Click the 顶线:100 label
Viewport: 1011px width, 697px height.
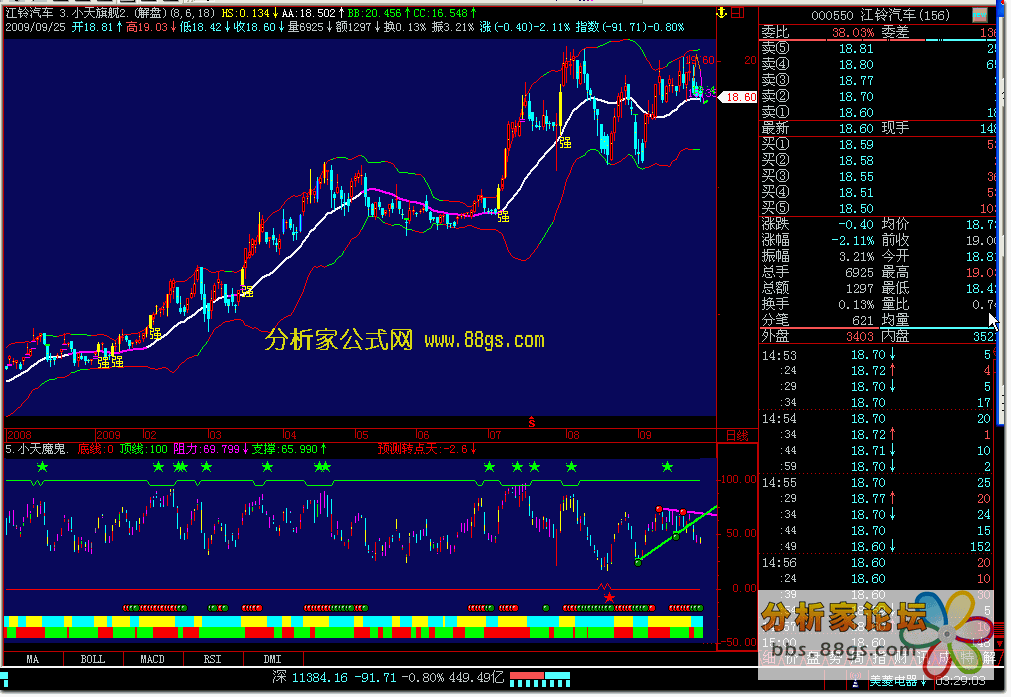[x=143, y=449]
